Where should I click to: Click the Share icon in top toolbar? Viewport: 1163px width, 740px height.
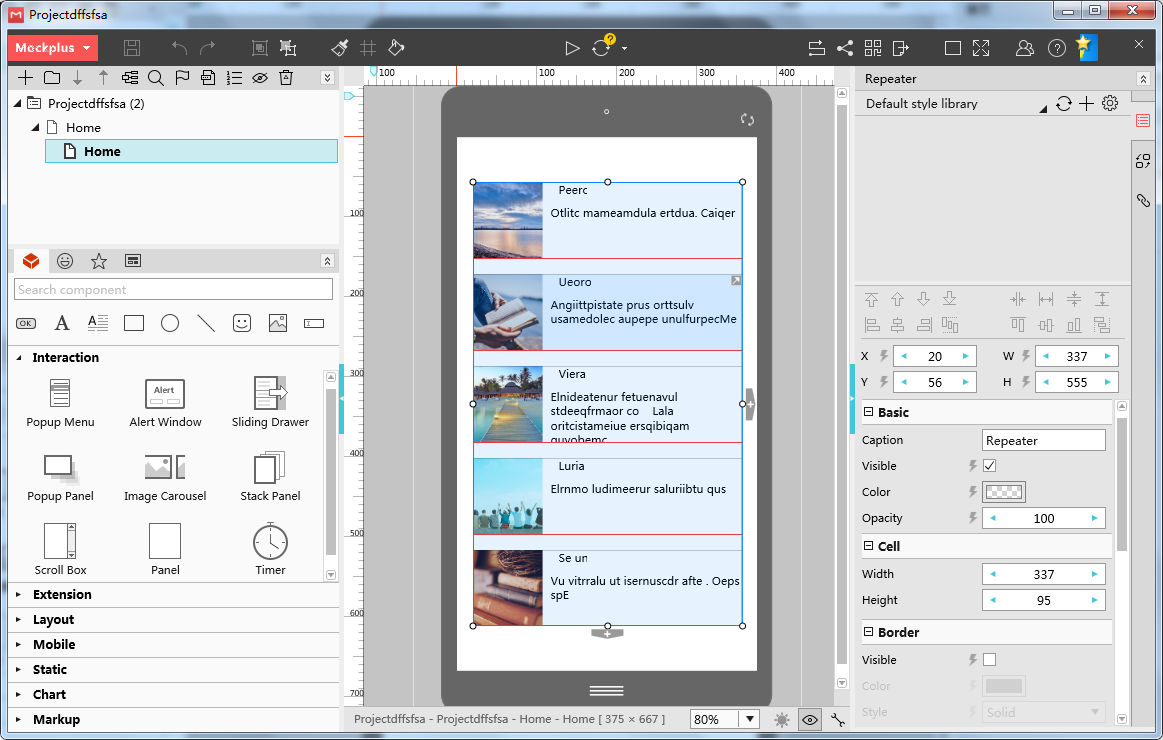coord(845,48)
